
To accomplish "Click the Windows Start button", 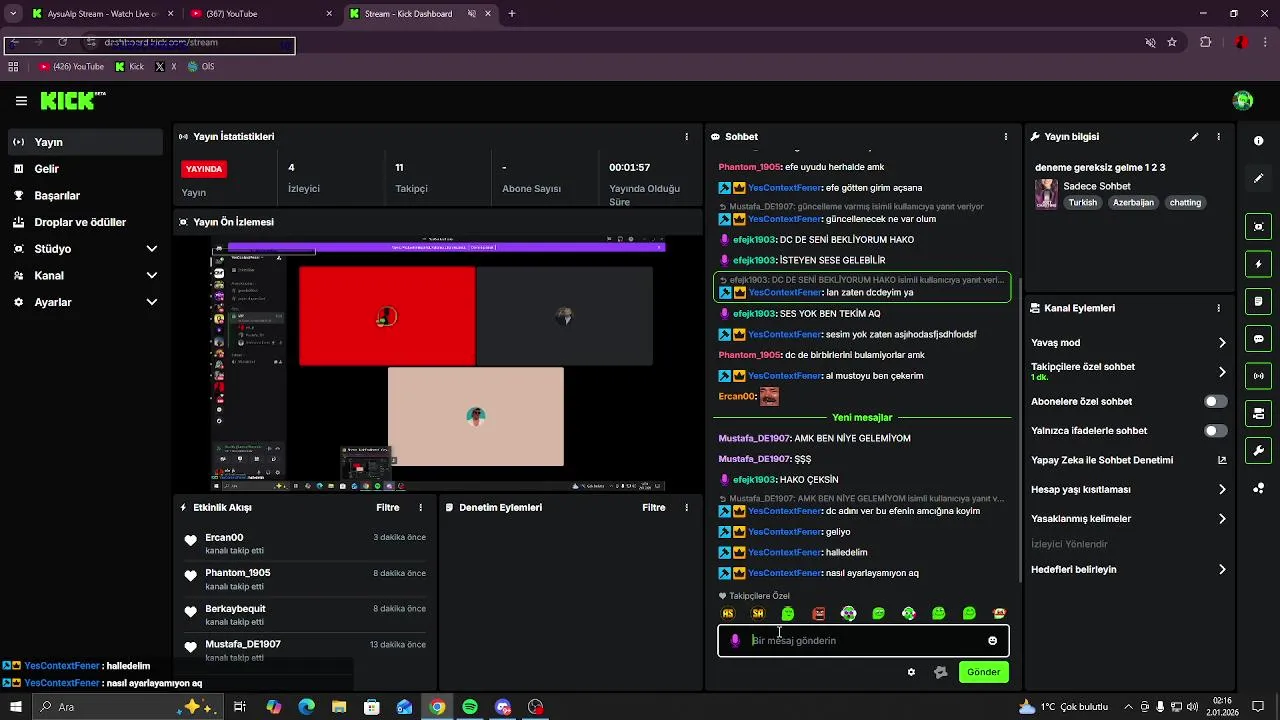I will [16, 707].
